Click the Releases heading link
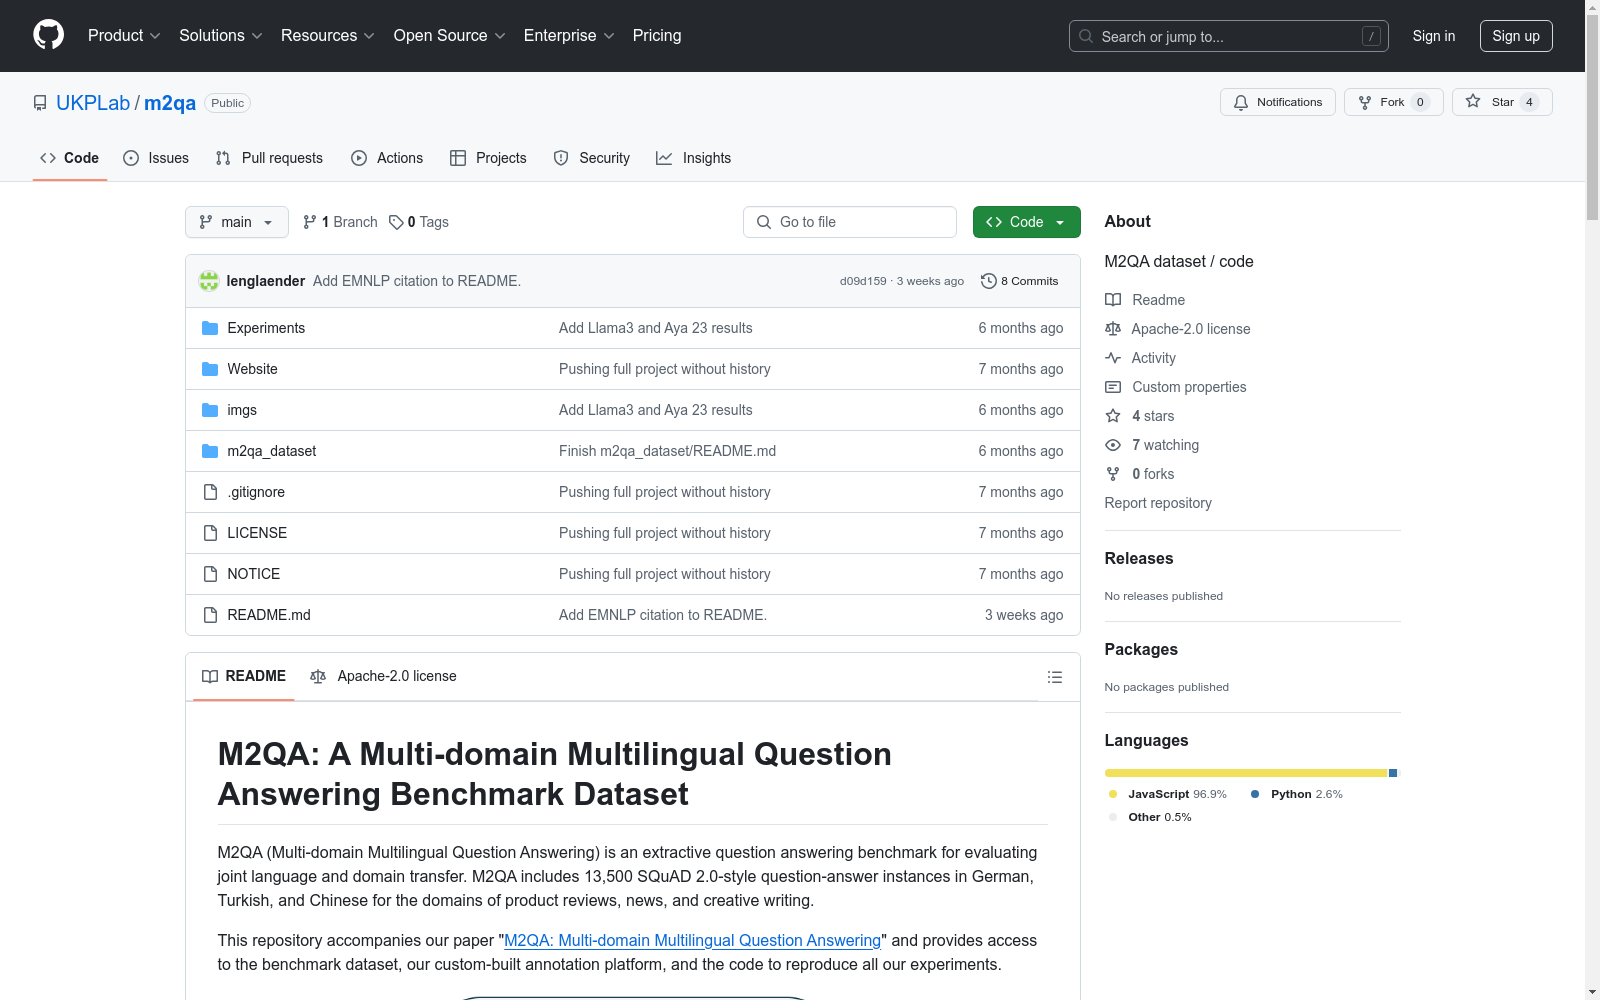The height and width of the screenshot is (1000, 1600). (x=1139, y=559)
